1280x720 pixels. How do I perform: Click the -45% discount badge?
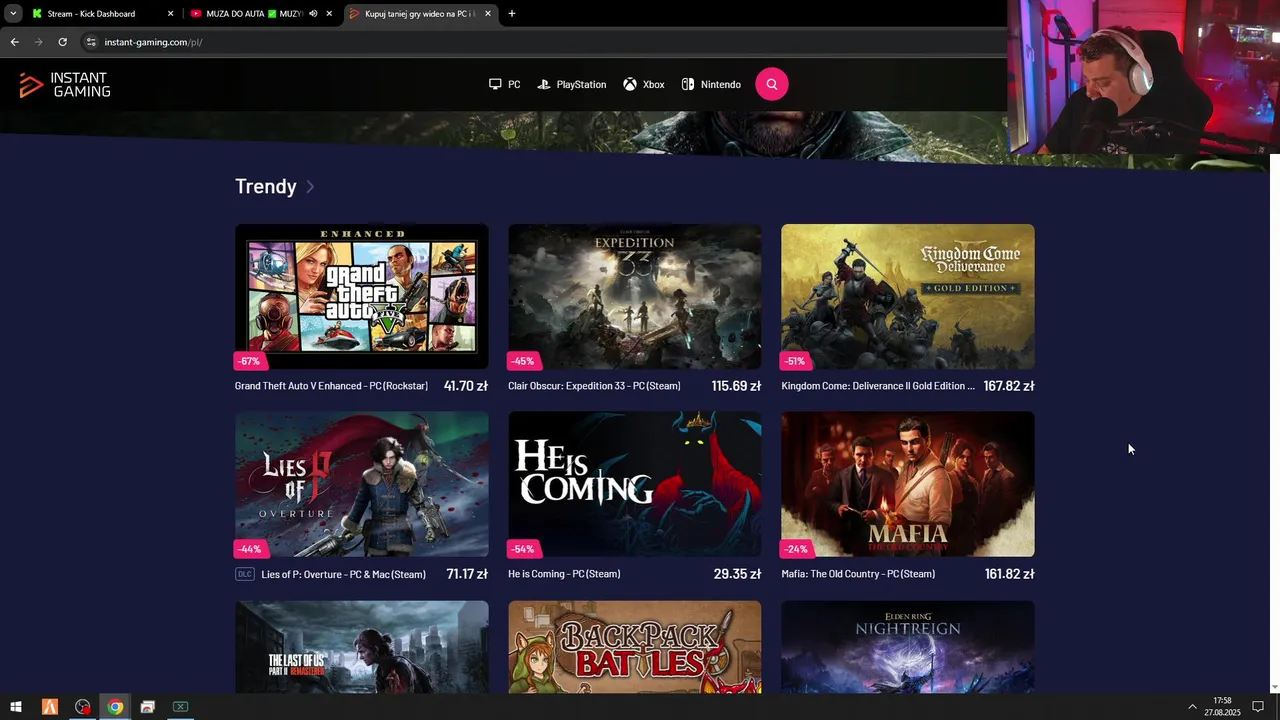coord(523,361)
